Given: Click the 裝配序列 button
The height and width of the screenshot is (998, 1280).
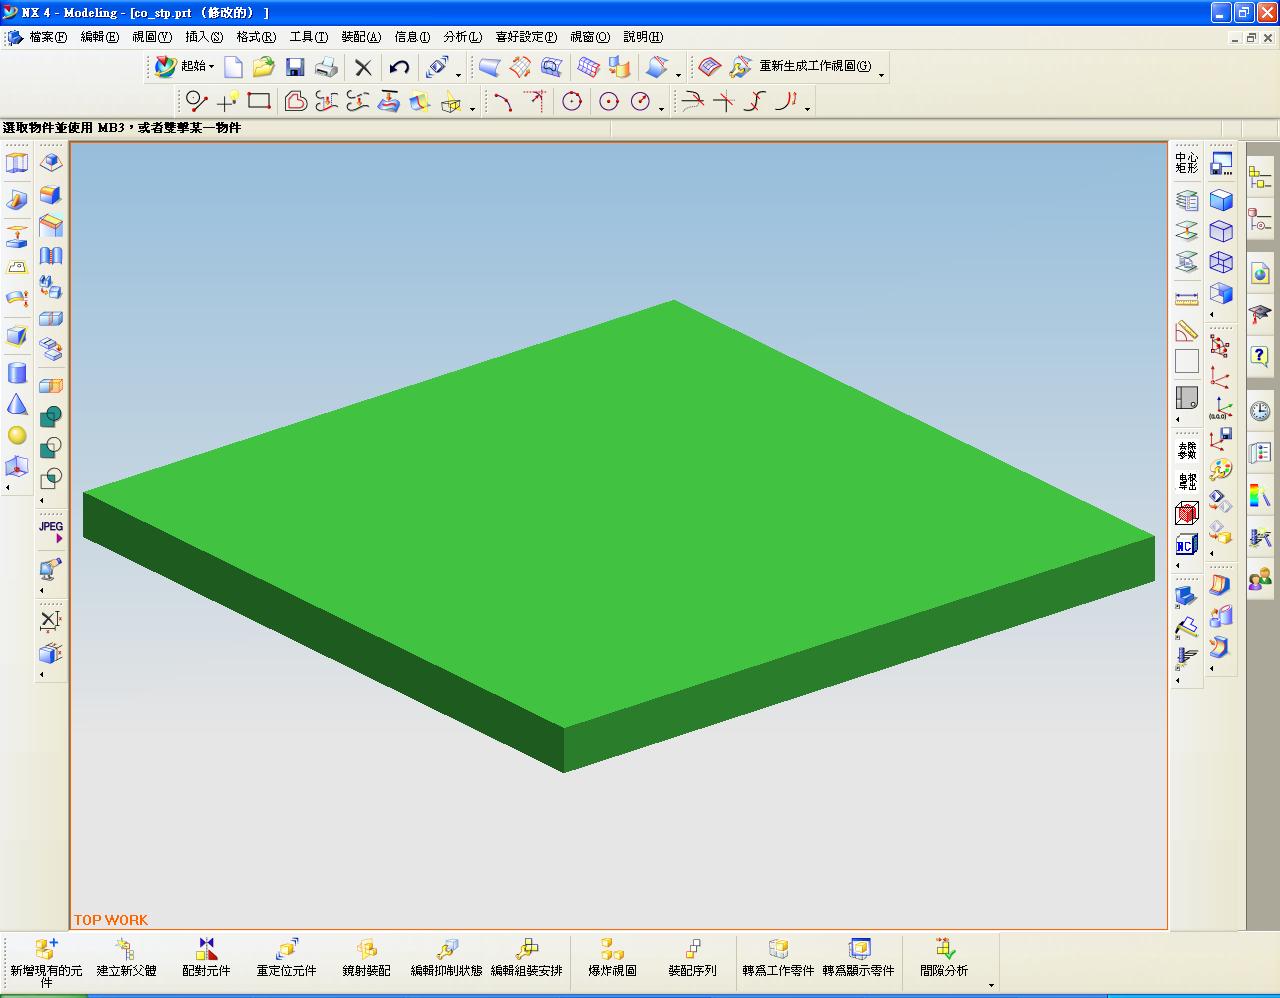Looking at the screenshot, I should pyautogui.click(x=692, y=958).
